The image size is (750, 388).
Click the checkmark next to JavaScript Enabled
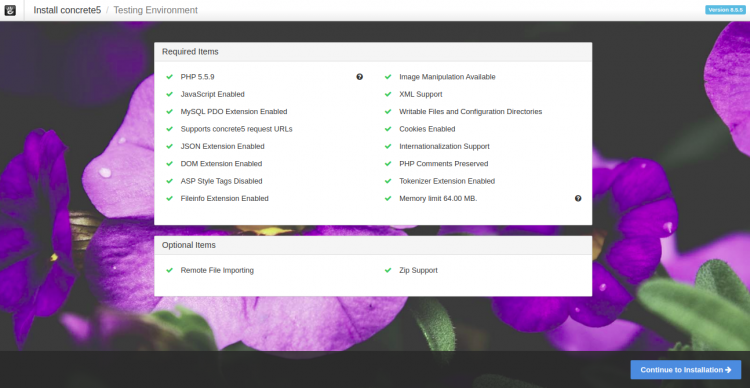(x=169, y=94)
